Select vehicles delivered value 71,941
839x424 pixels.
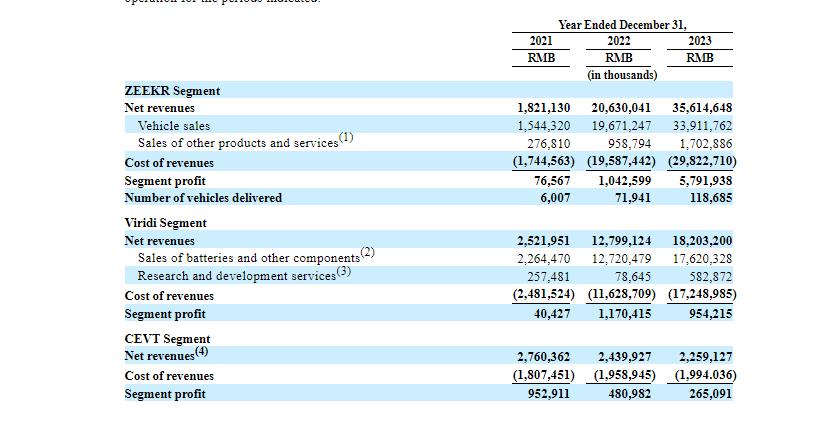point(634,198)
